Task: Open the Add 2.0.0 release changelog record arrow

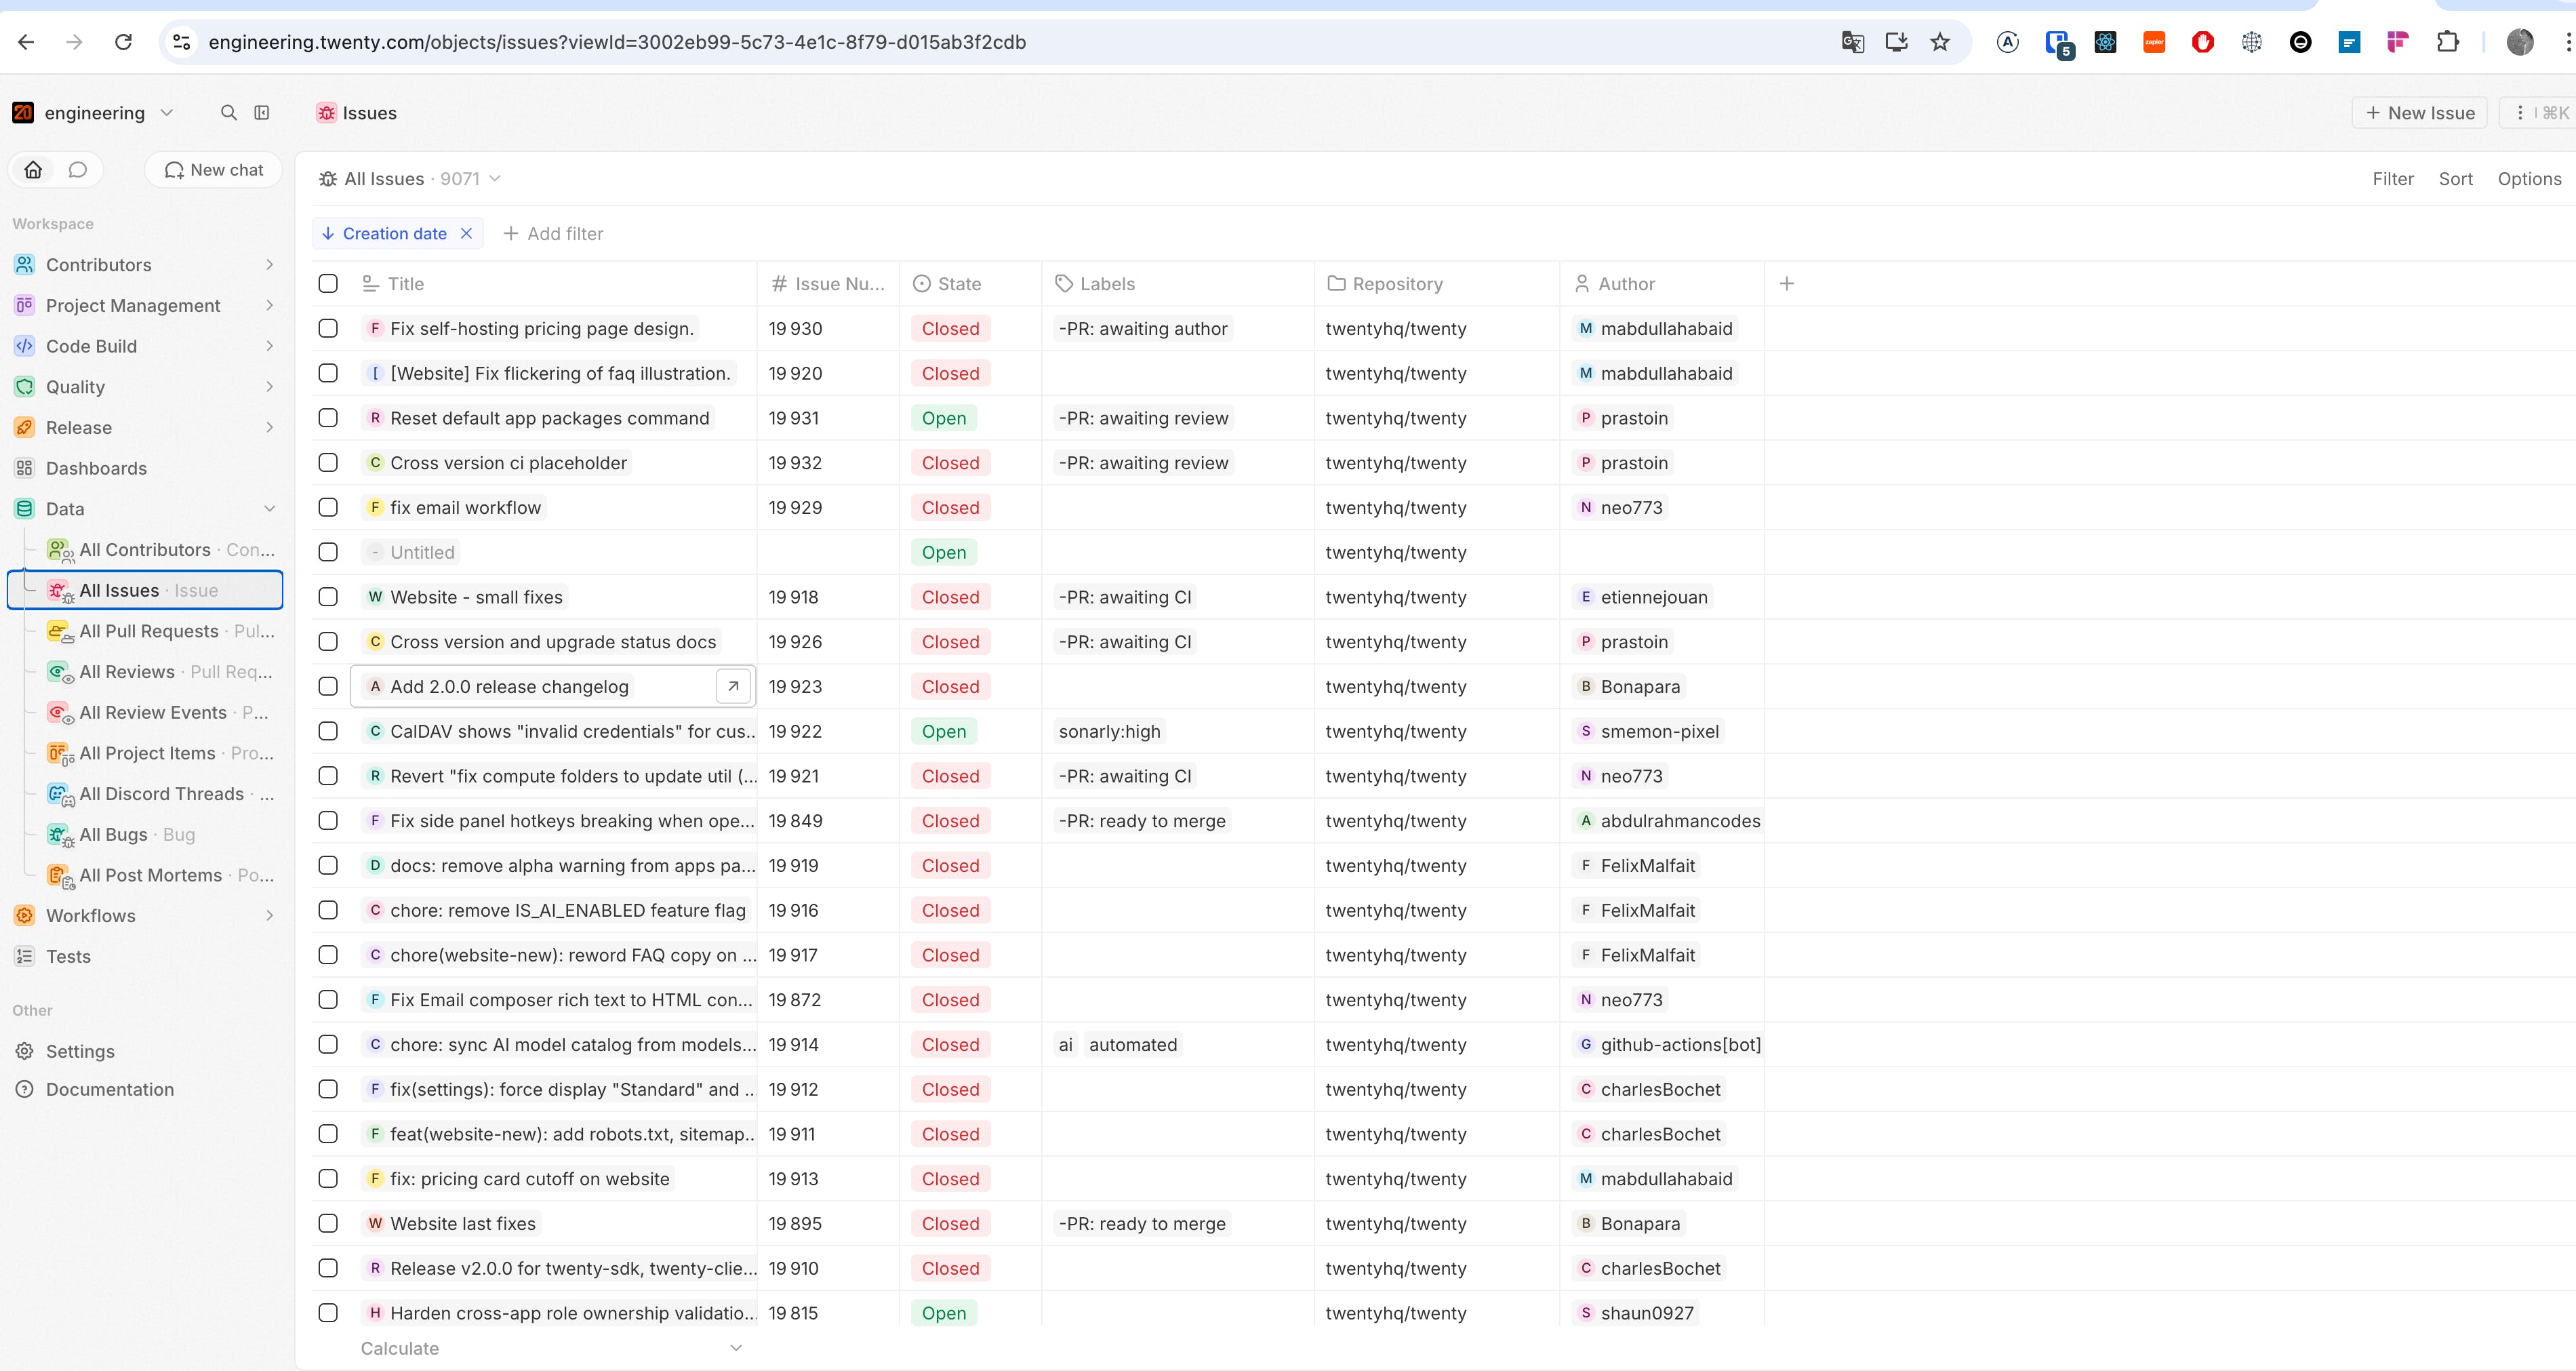Action: click(733, 687)
